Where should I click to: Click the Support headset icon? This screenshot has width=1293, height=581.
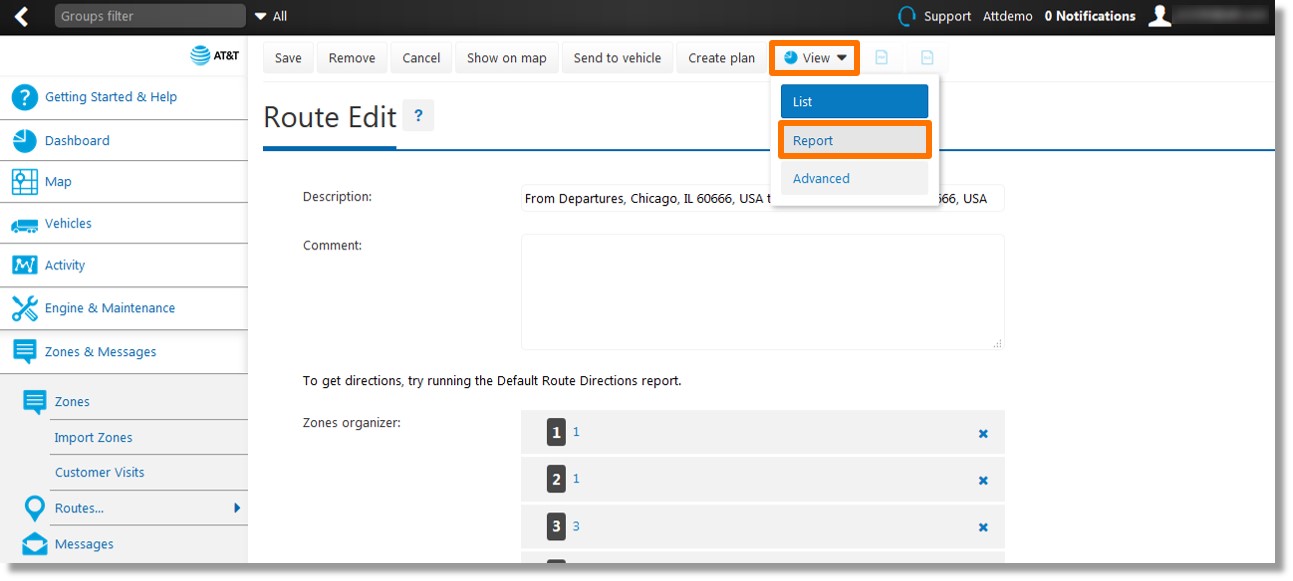(907, 16)
